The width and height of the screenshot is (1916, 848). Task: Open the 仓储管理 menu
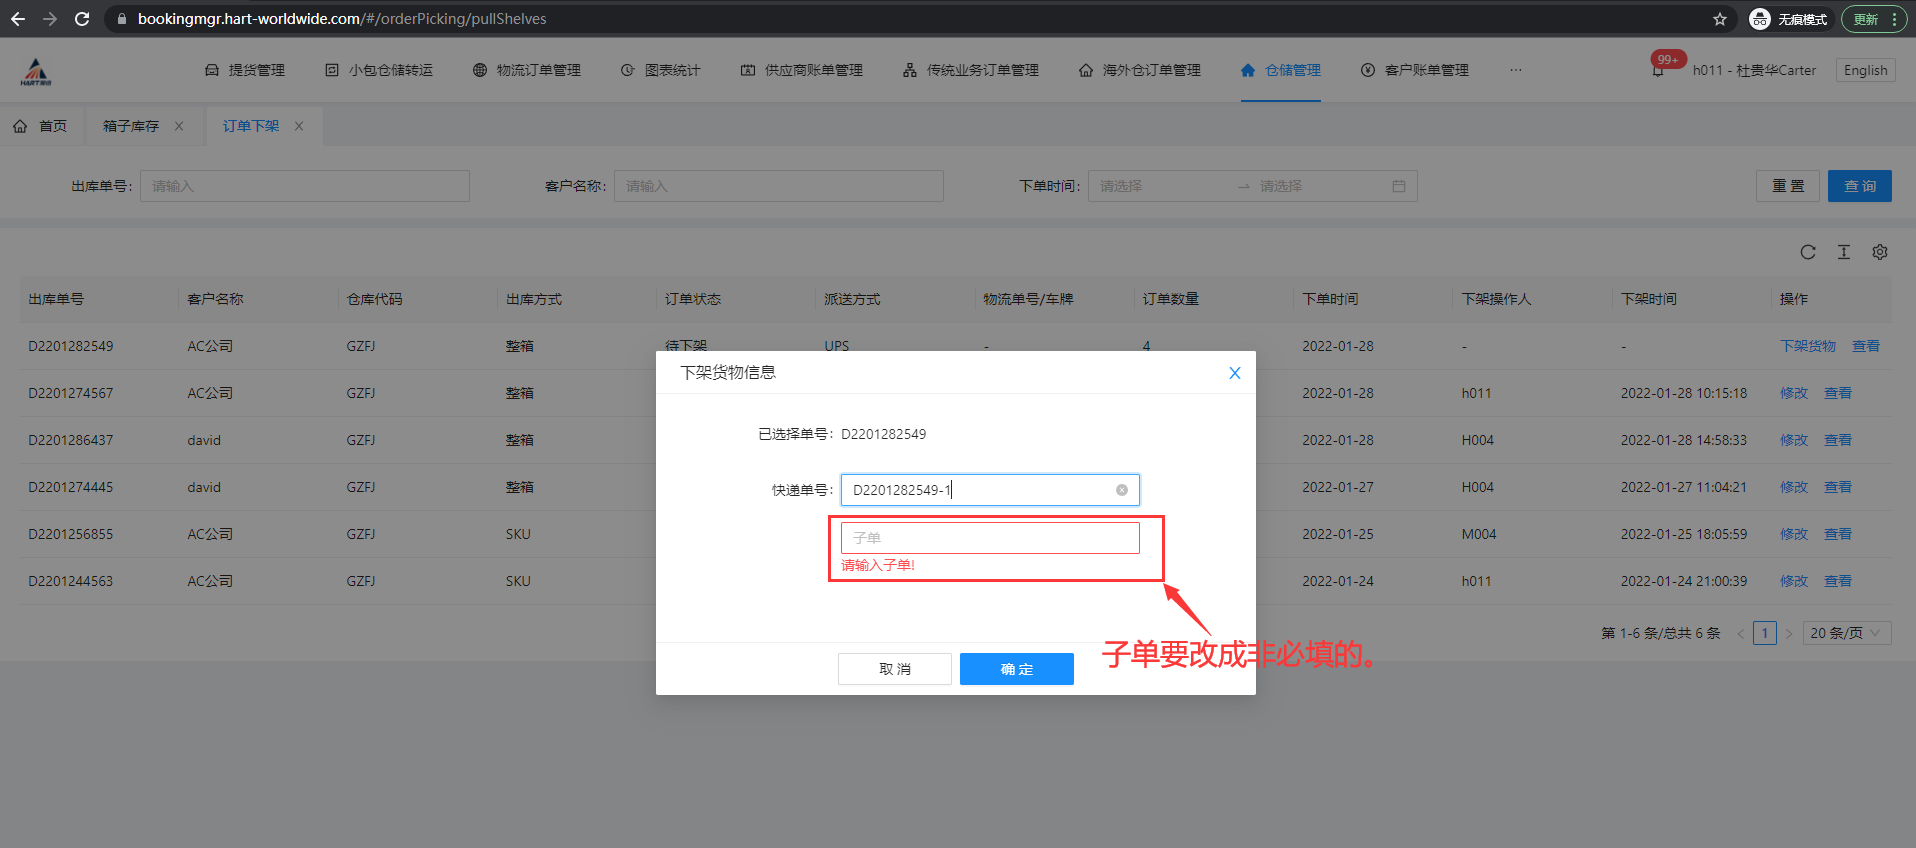1281,70
